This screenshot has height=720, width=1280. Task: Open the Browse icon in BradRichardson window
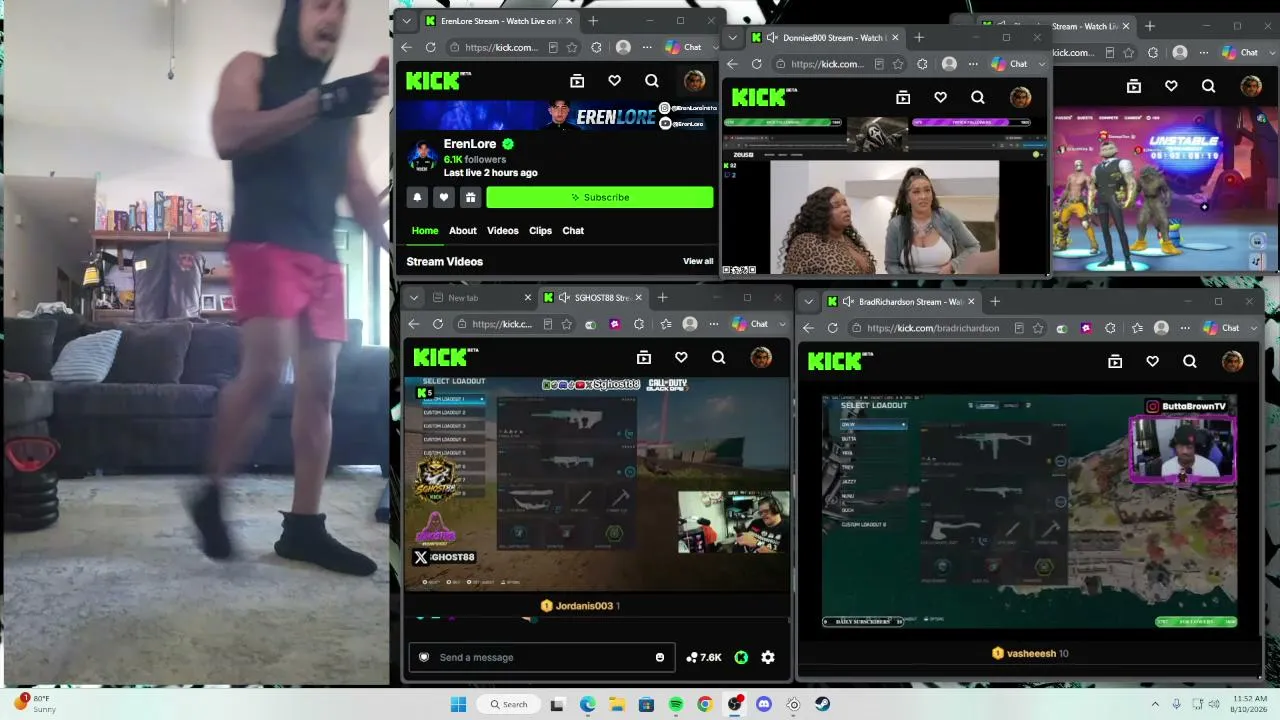1115,361
